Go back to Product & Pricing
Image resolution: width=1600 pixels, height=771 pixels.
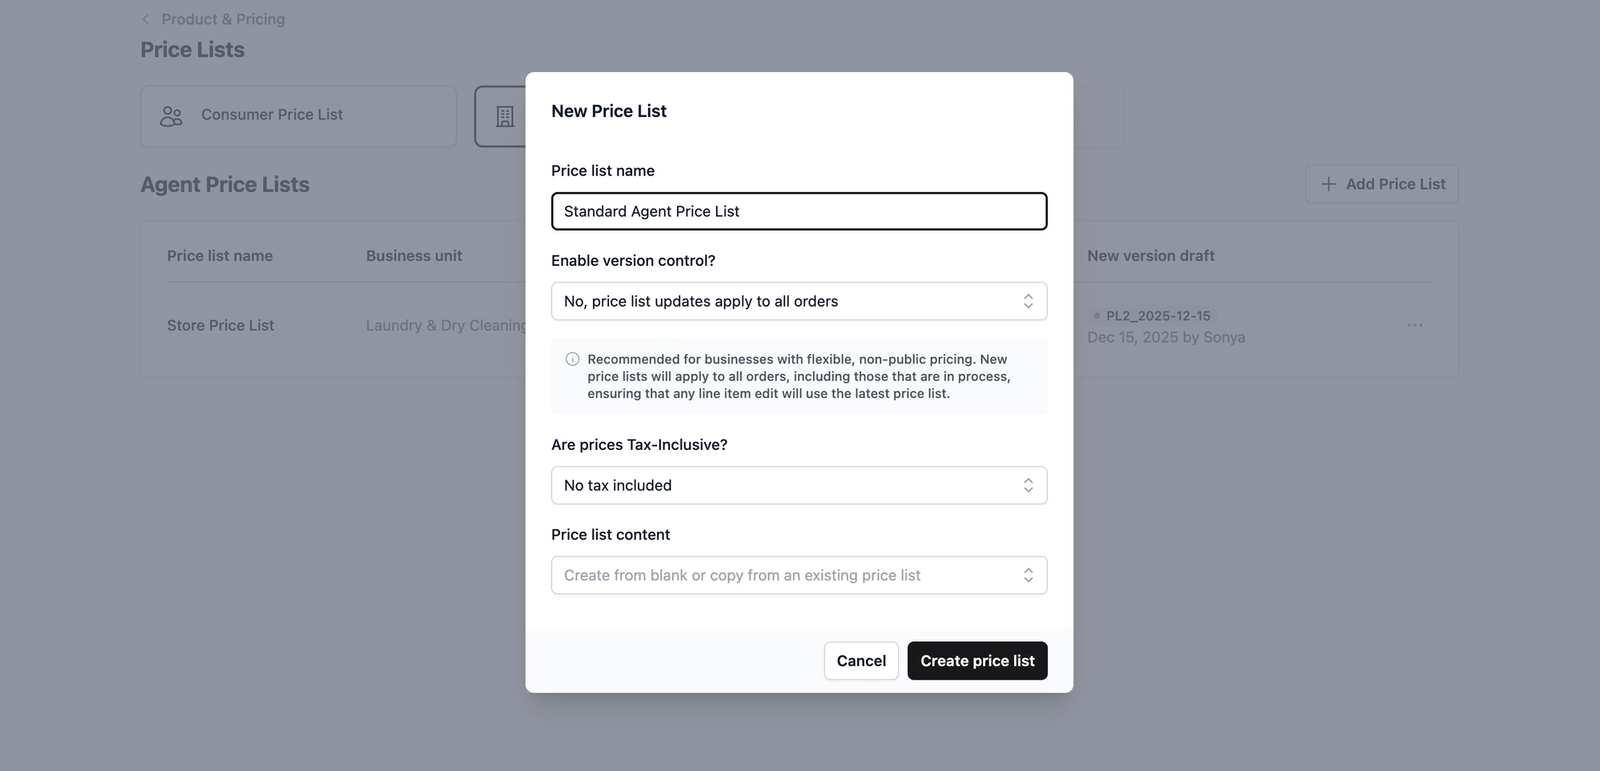tap(223, 19)
